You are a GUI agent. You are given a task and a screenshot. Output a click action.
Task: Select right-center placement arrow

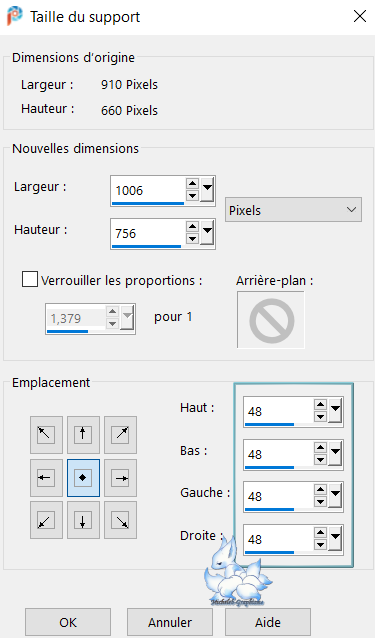click(x=120, y=478)
